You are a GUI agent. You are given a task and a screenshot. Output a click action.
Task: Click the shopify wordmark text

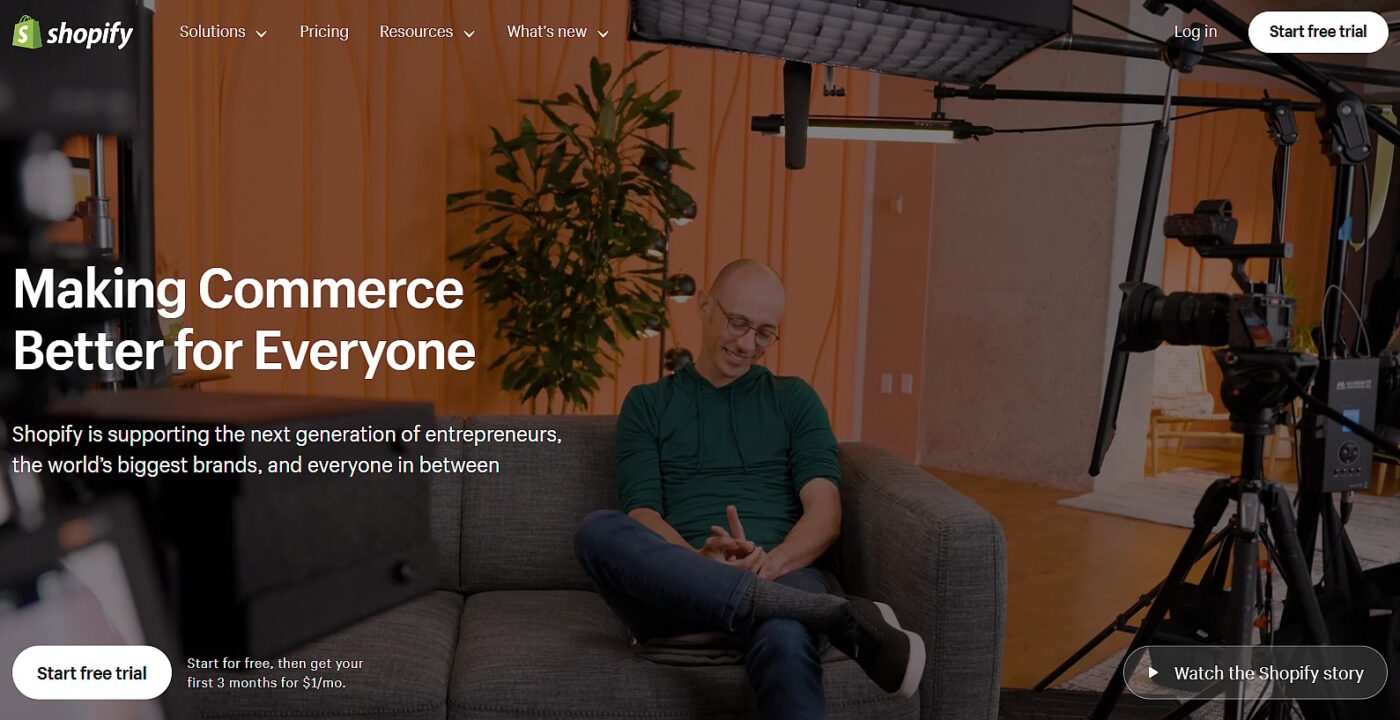pyautogui.click(x=89, y=34)
